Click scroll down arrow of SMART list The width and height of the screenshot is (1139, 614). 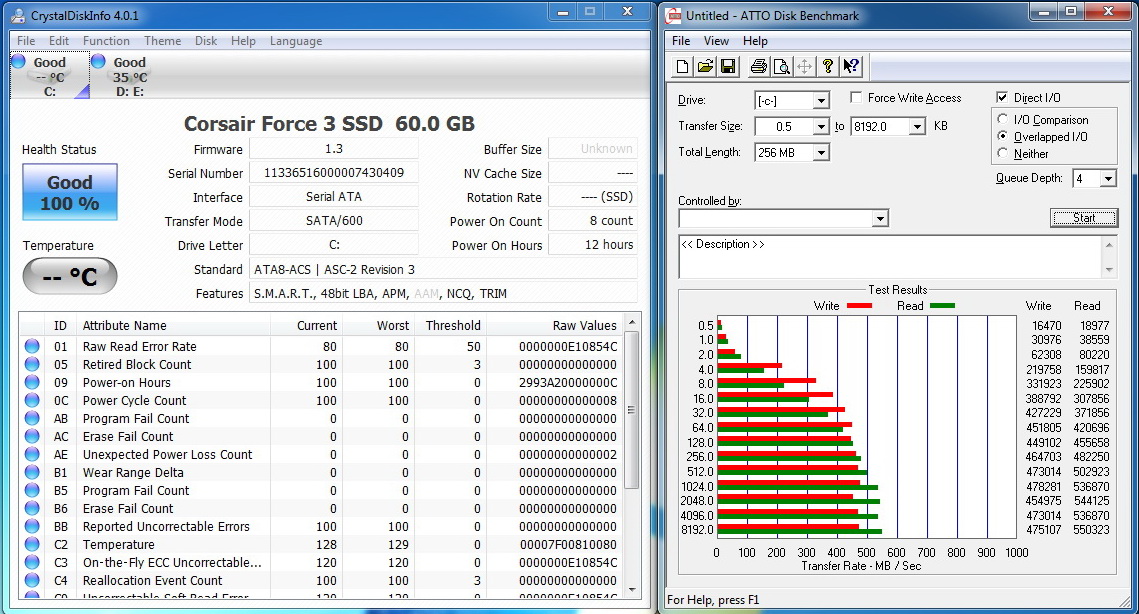click(x=631, y=589)
